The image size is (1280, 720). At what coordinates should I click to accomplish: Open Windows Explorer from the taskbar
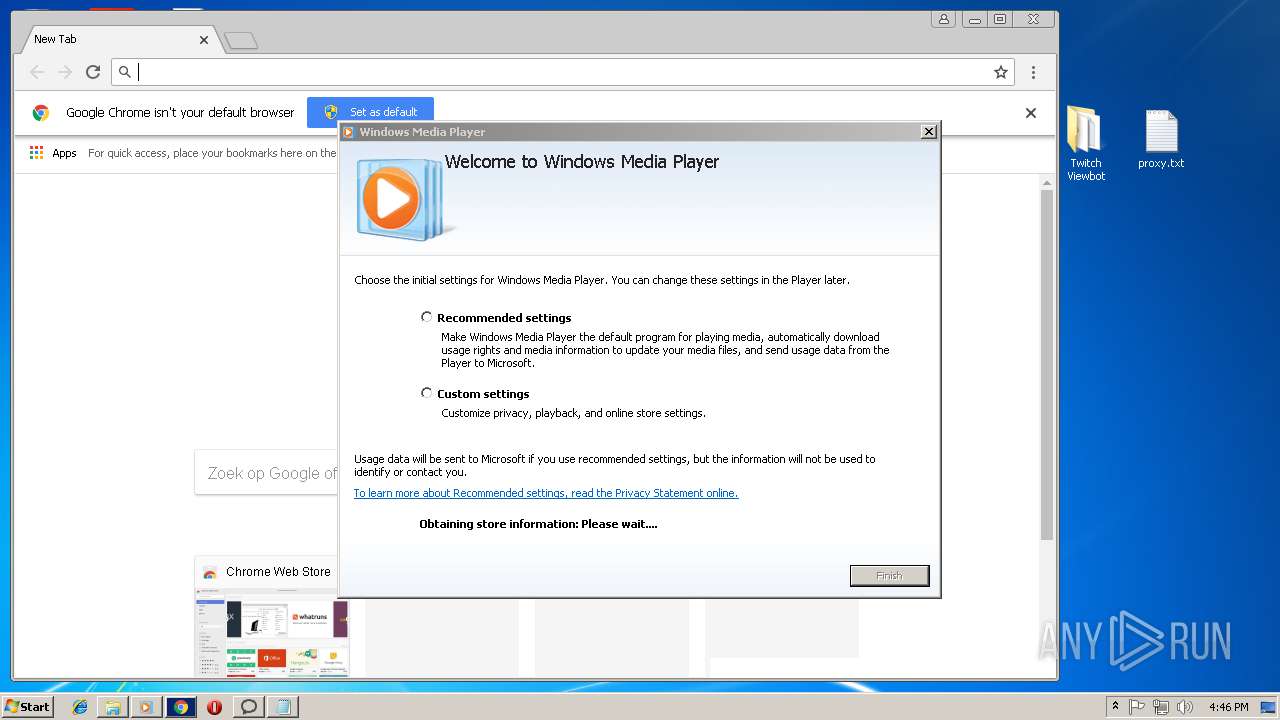pyautogui.click(x=113, y=707)
